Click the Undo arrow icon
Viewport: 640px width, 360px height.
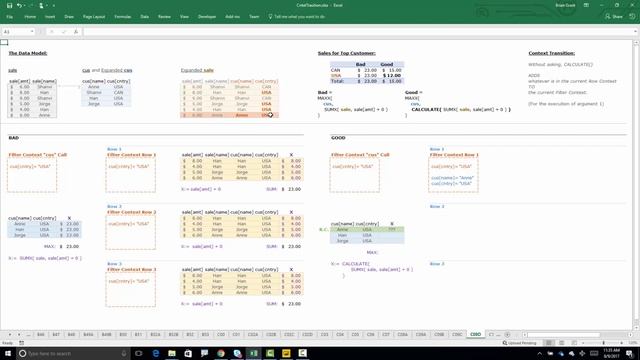tap(19, 6)
